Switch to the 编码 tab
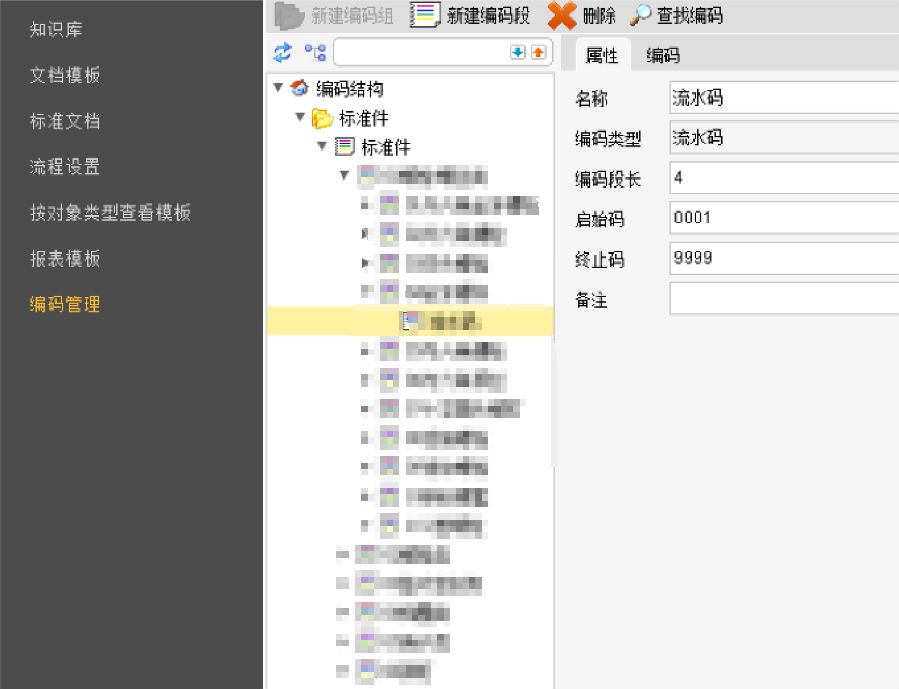The image size is (899, 689). (x=663, y=56)
